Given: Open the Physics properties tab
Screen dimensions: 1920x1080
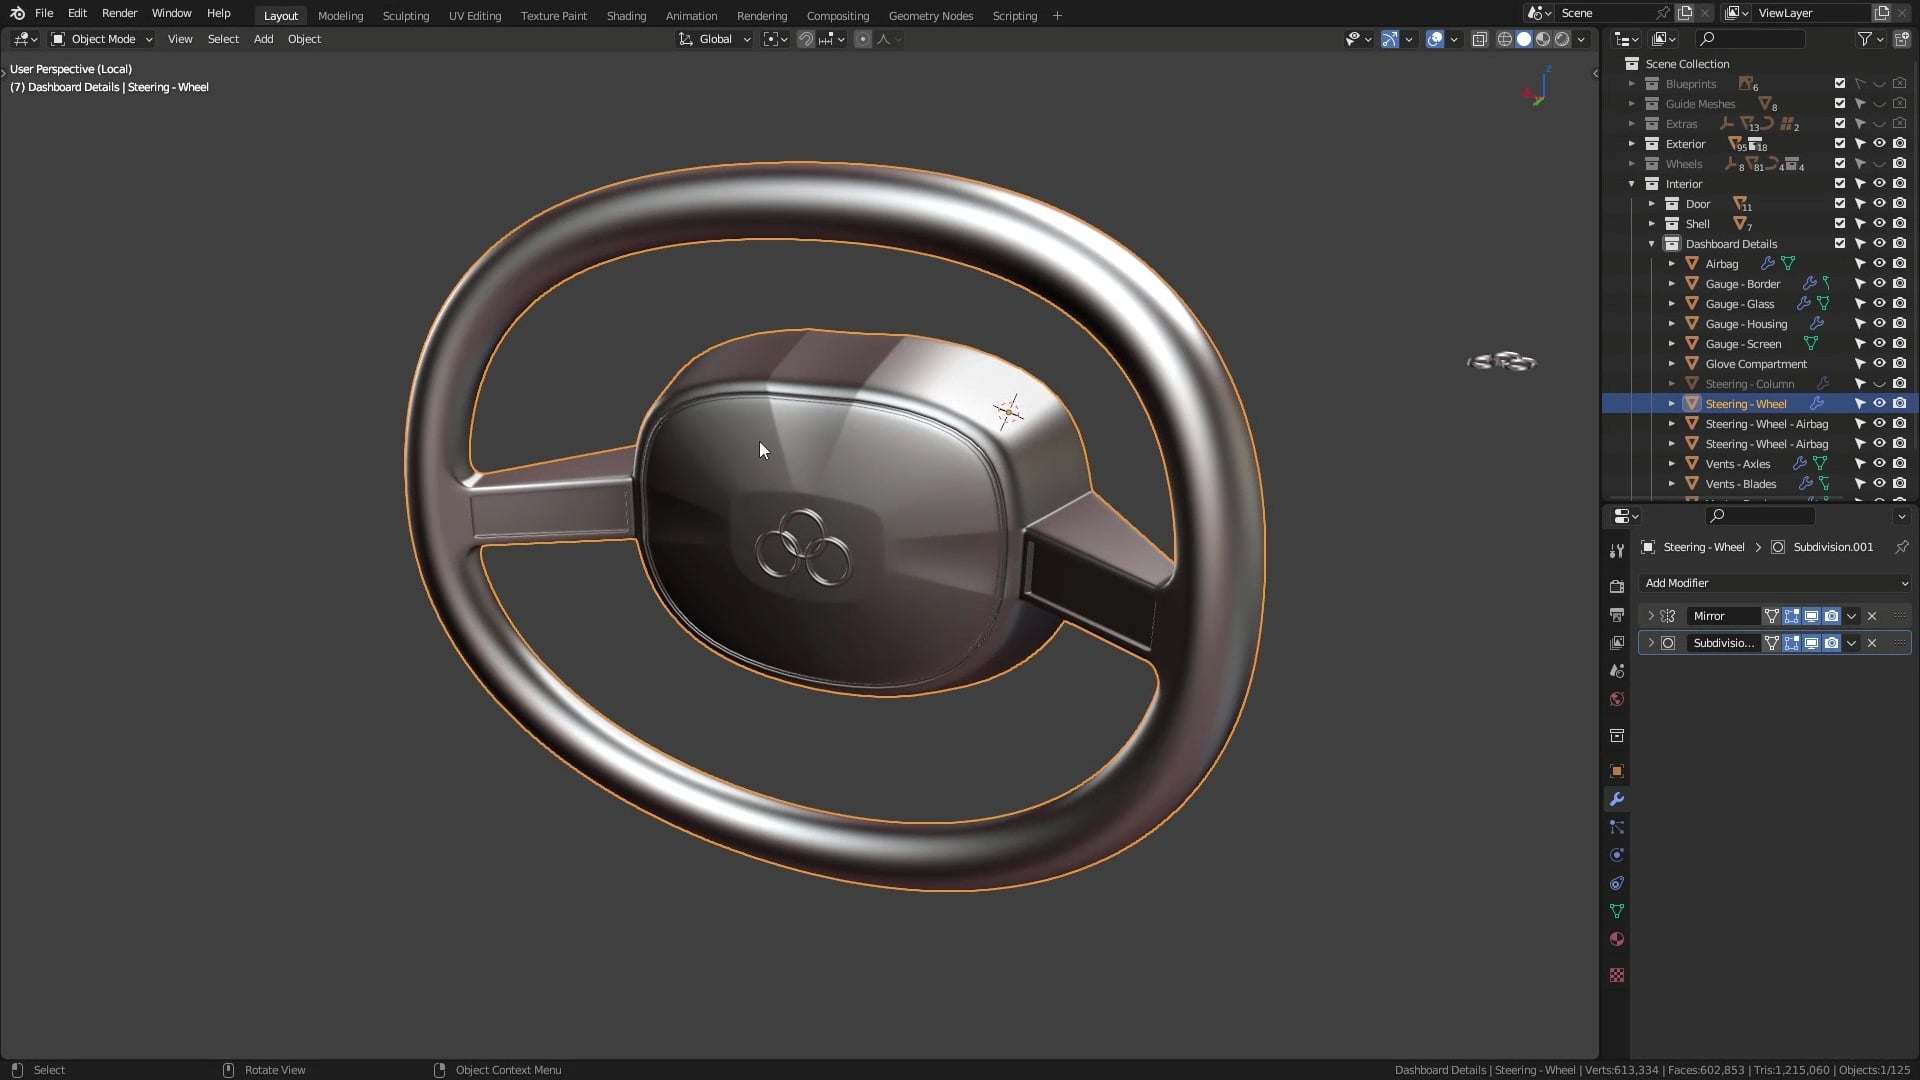Looking at the screenshot, I should [1617, 855].
